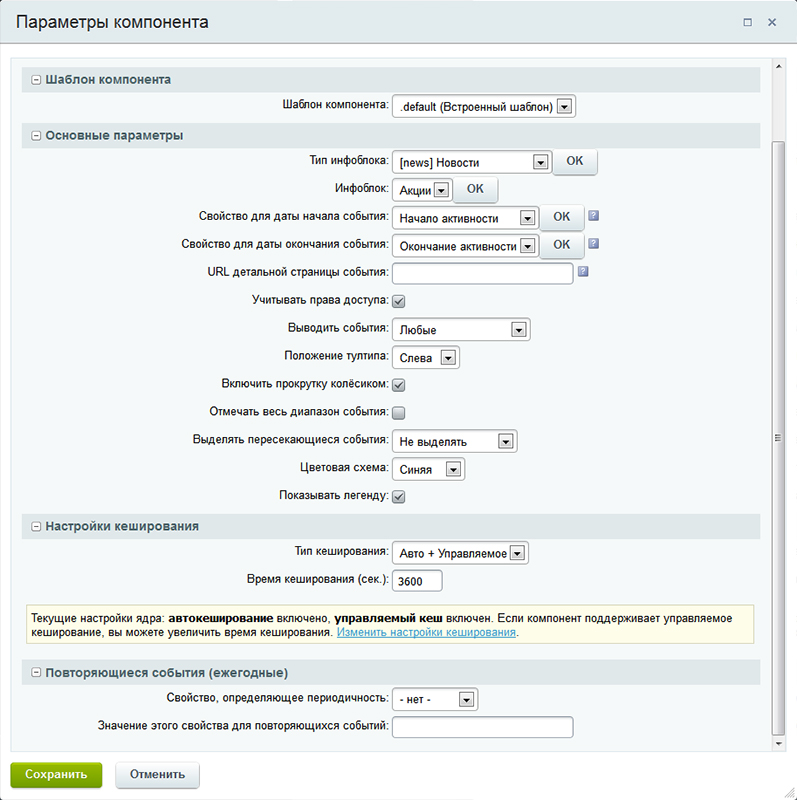
Task: Collapse the Повторяющиеся события section
Action: pyautogui.click(x=36, y=672)
